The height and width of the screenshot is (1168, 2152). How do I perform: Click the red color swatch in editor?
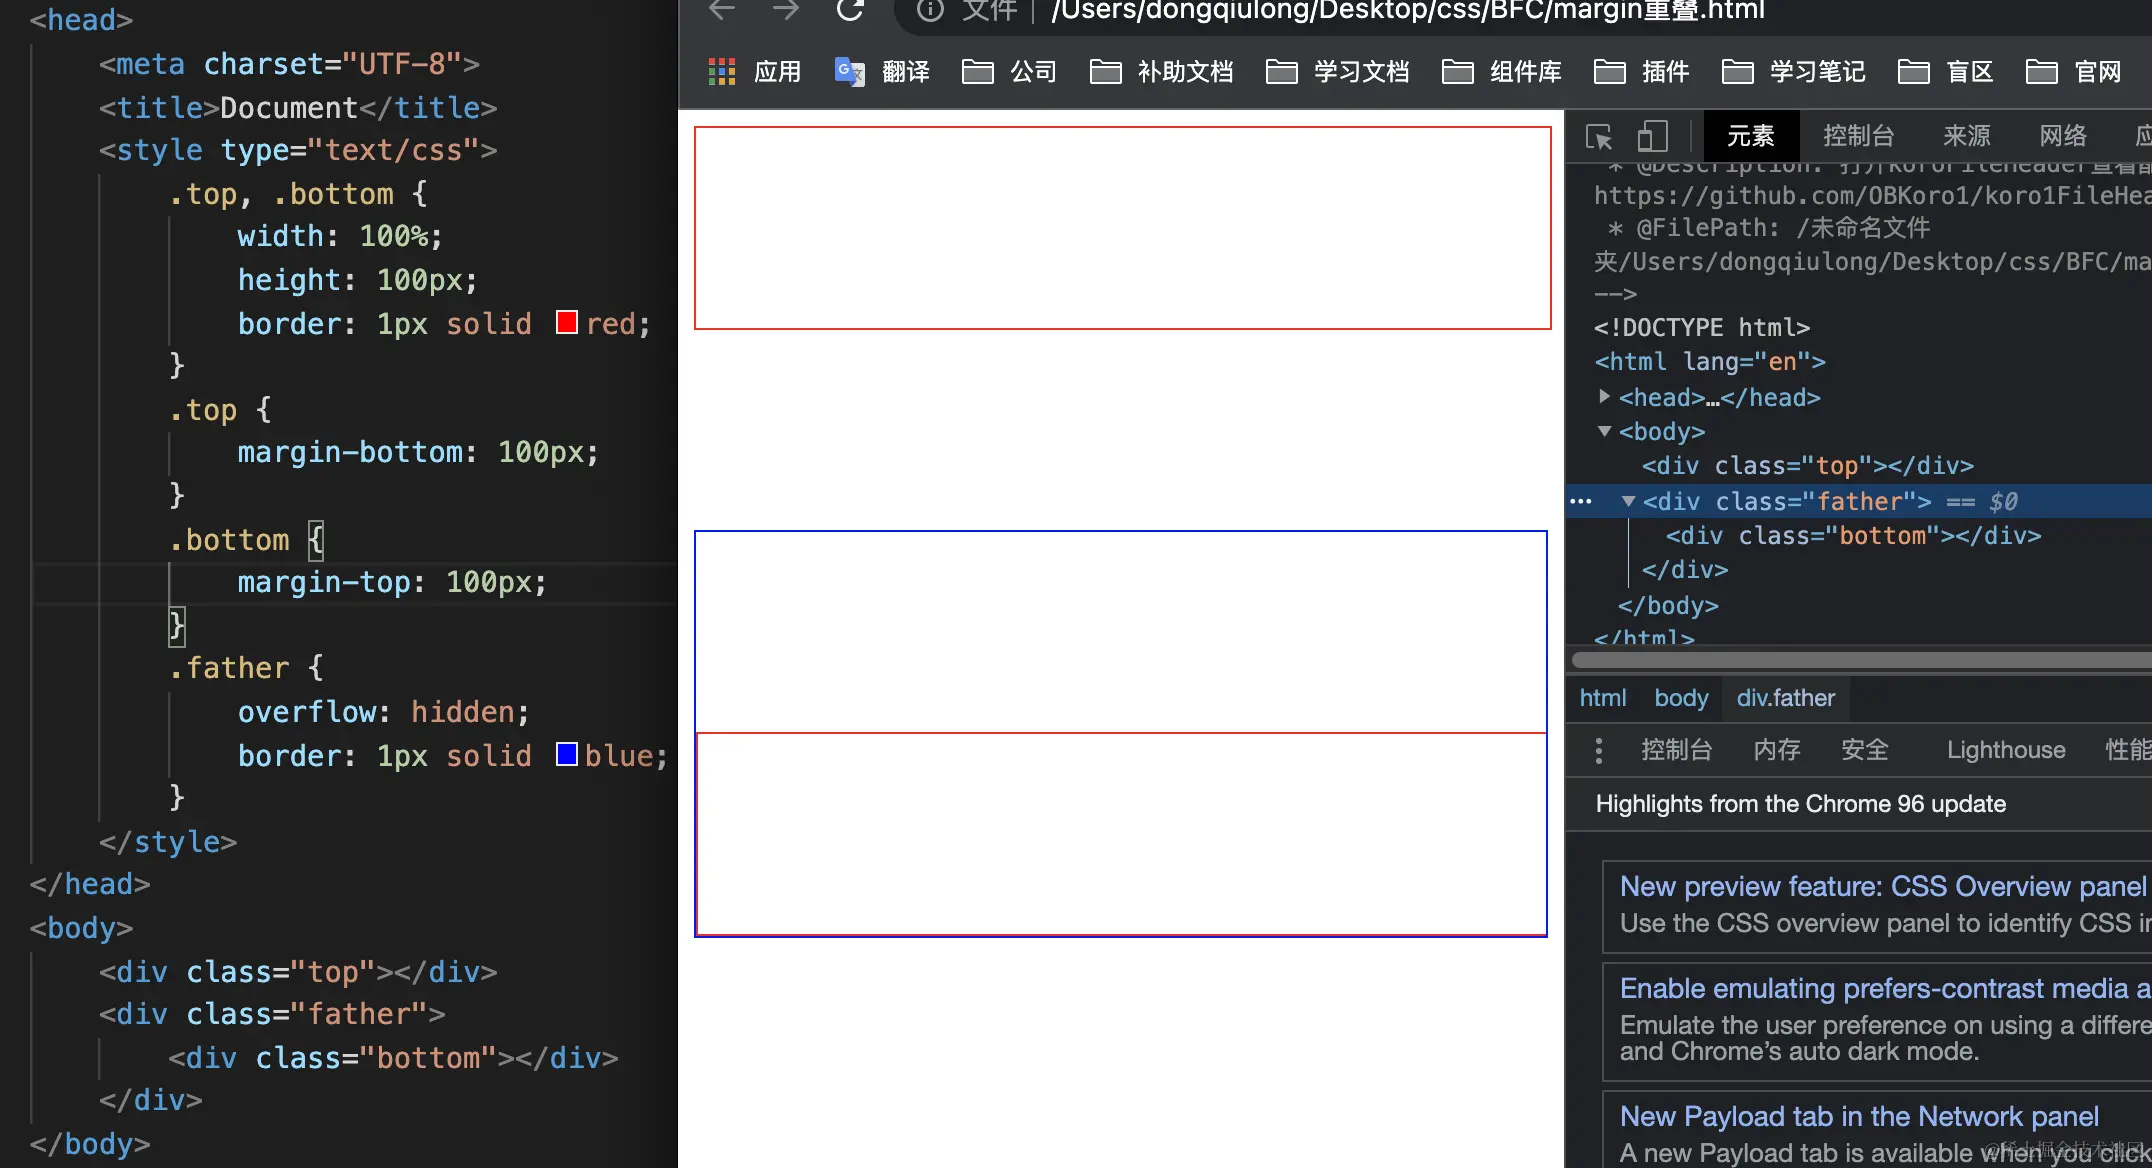click(x=567, y=323)
